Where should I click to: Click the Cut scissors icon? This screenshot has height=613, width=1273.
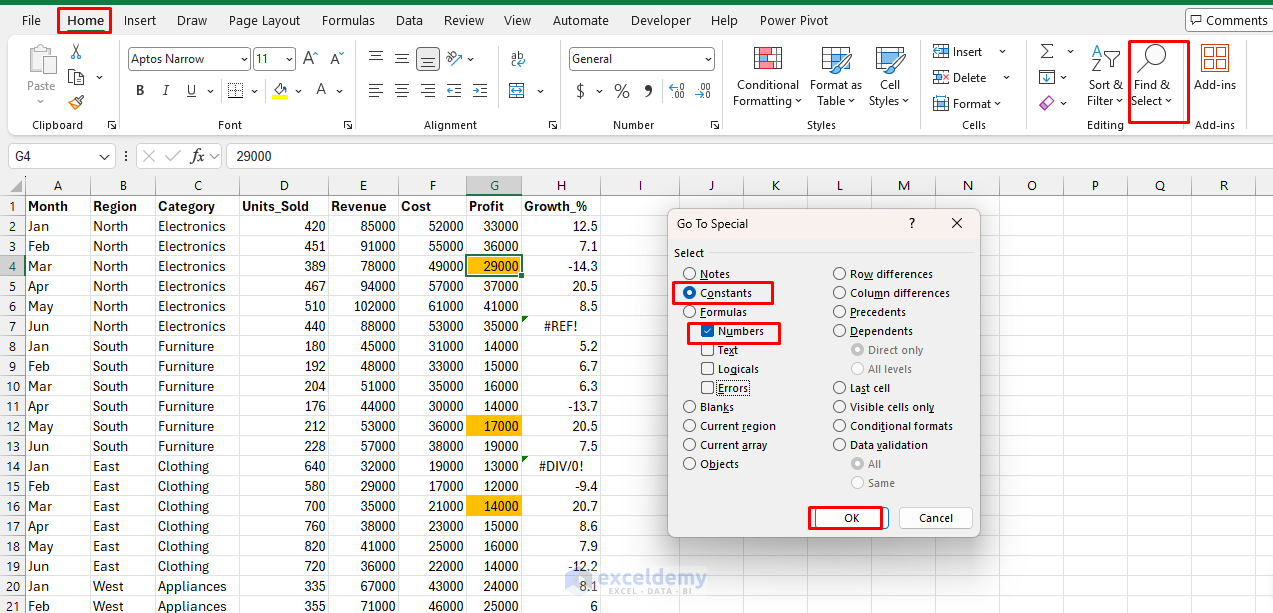pos(76,52)
